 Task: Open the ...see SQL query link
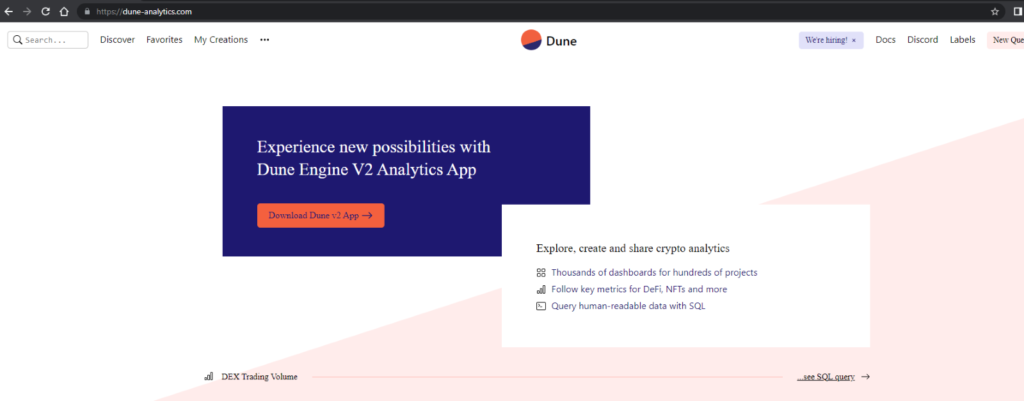click(825, 377)
